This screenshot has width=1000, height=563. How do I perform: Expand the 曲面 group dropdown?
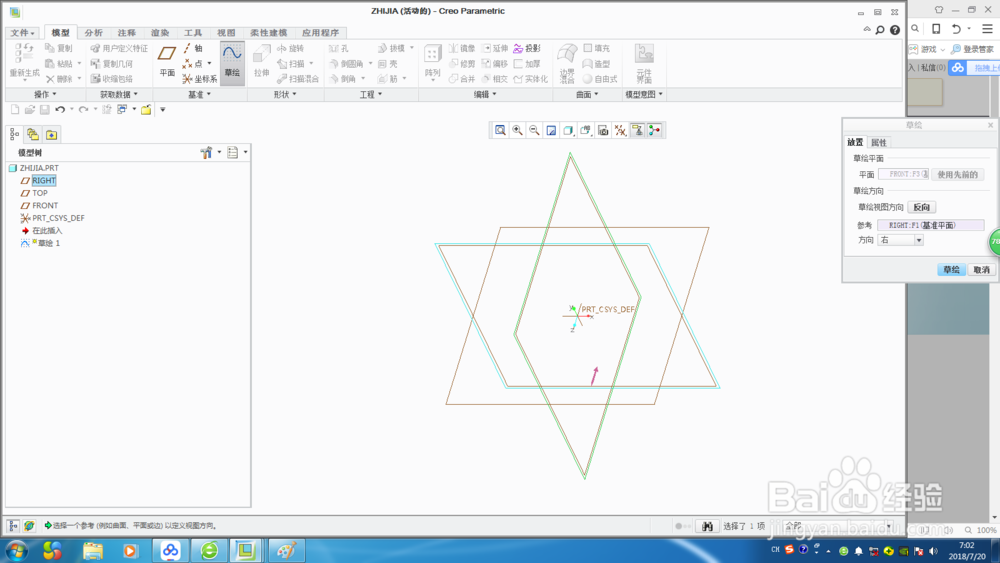587,94
